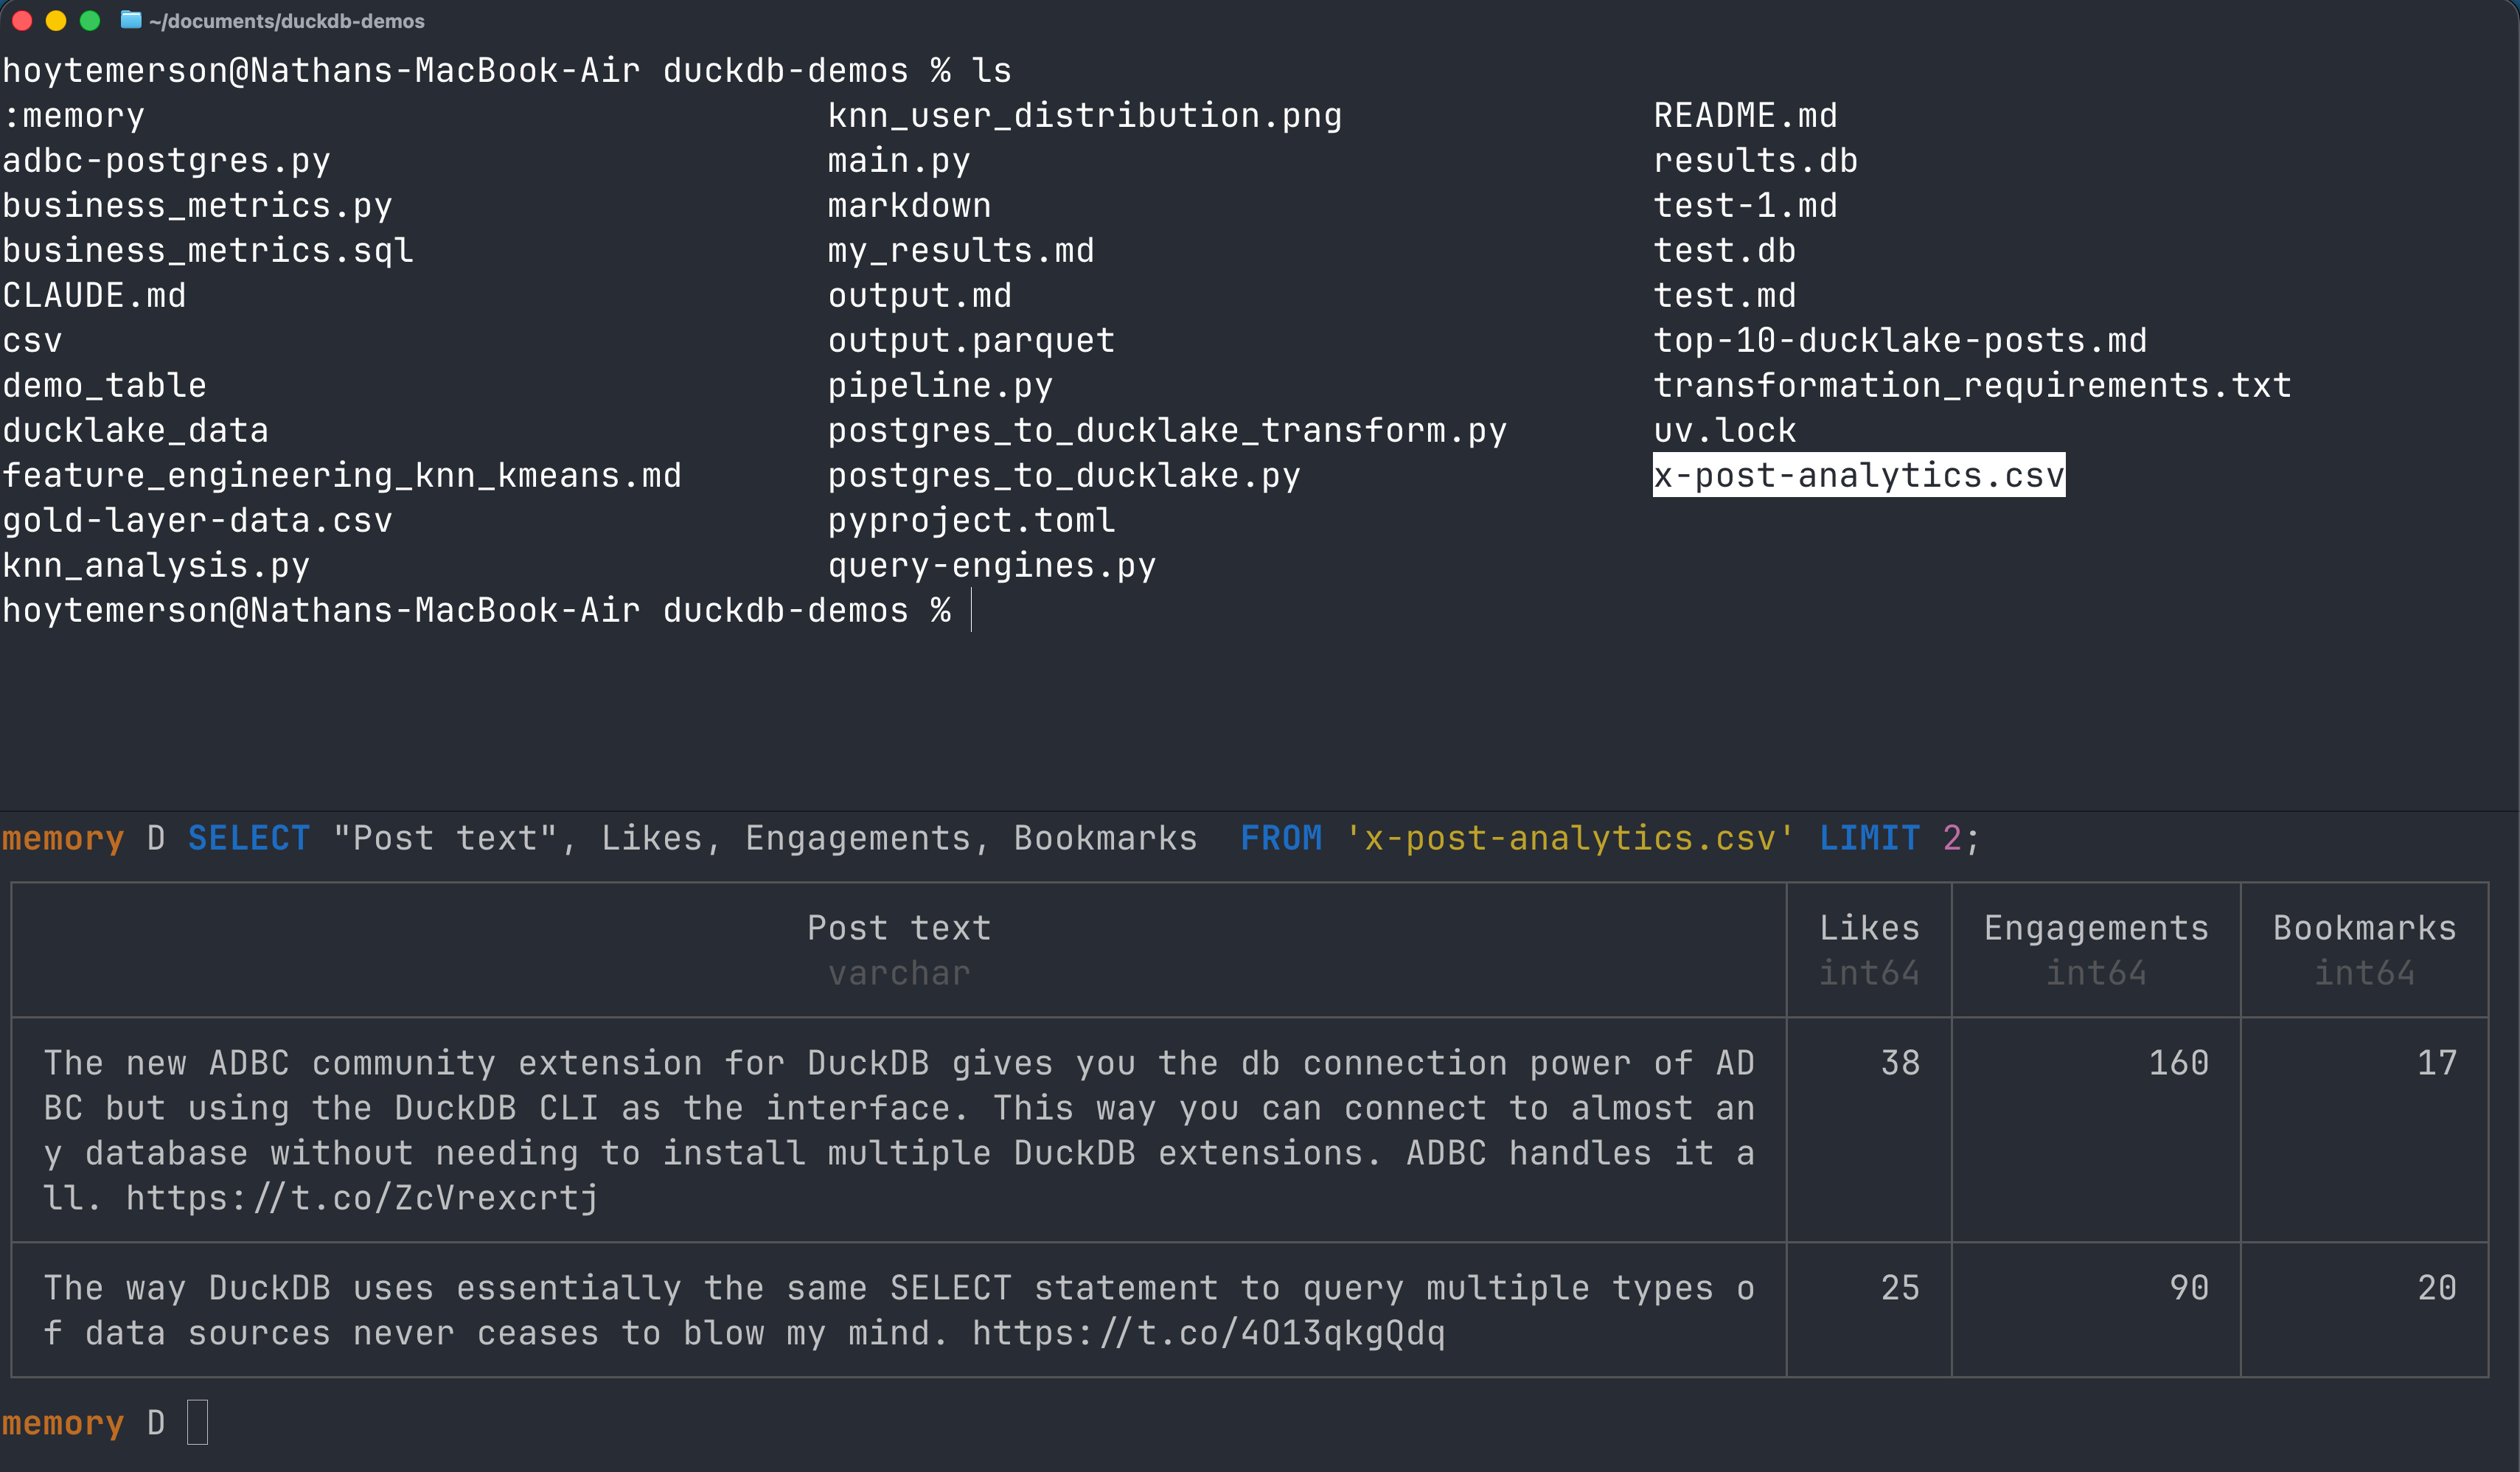Click the test-1.md file name

pyautogui.click(x=1745, y=205)
